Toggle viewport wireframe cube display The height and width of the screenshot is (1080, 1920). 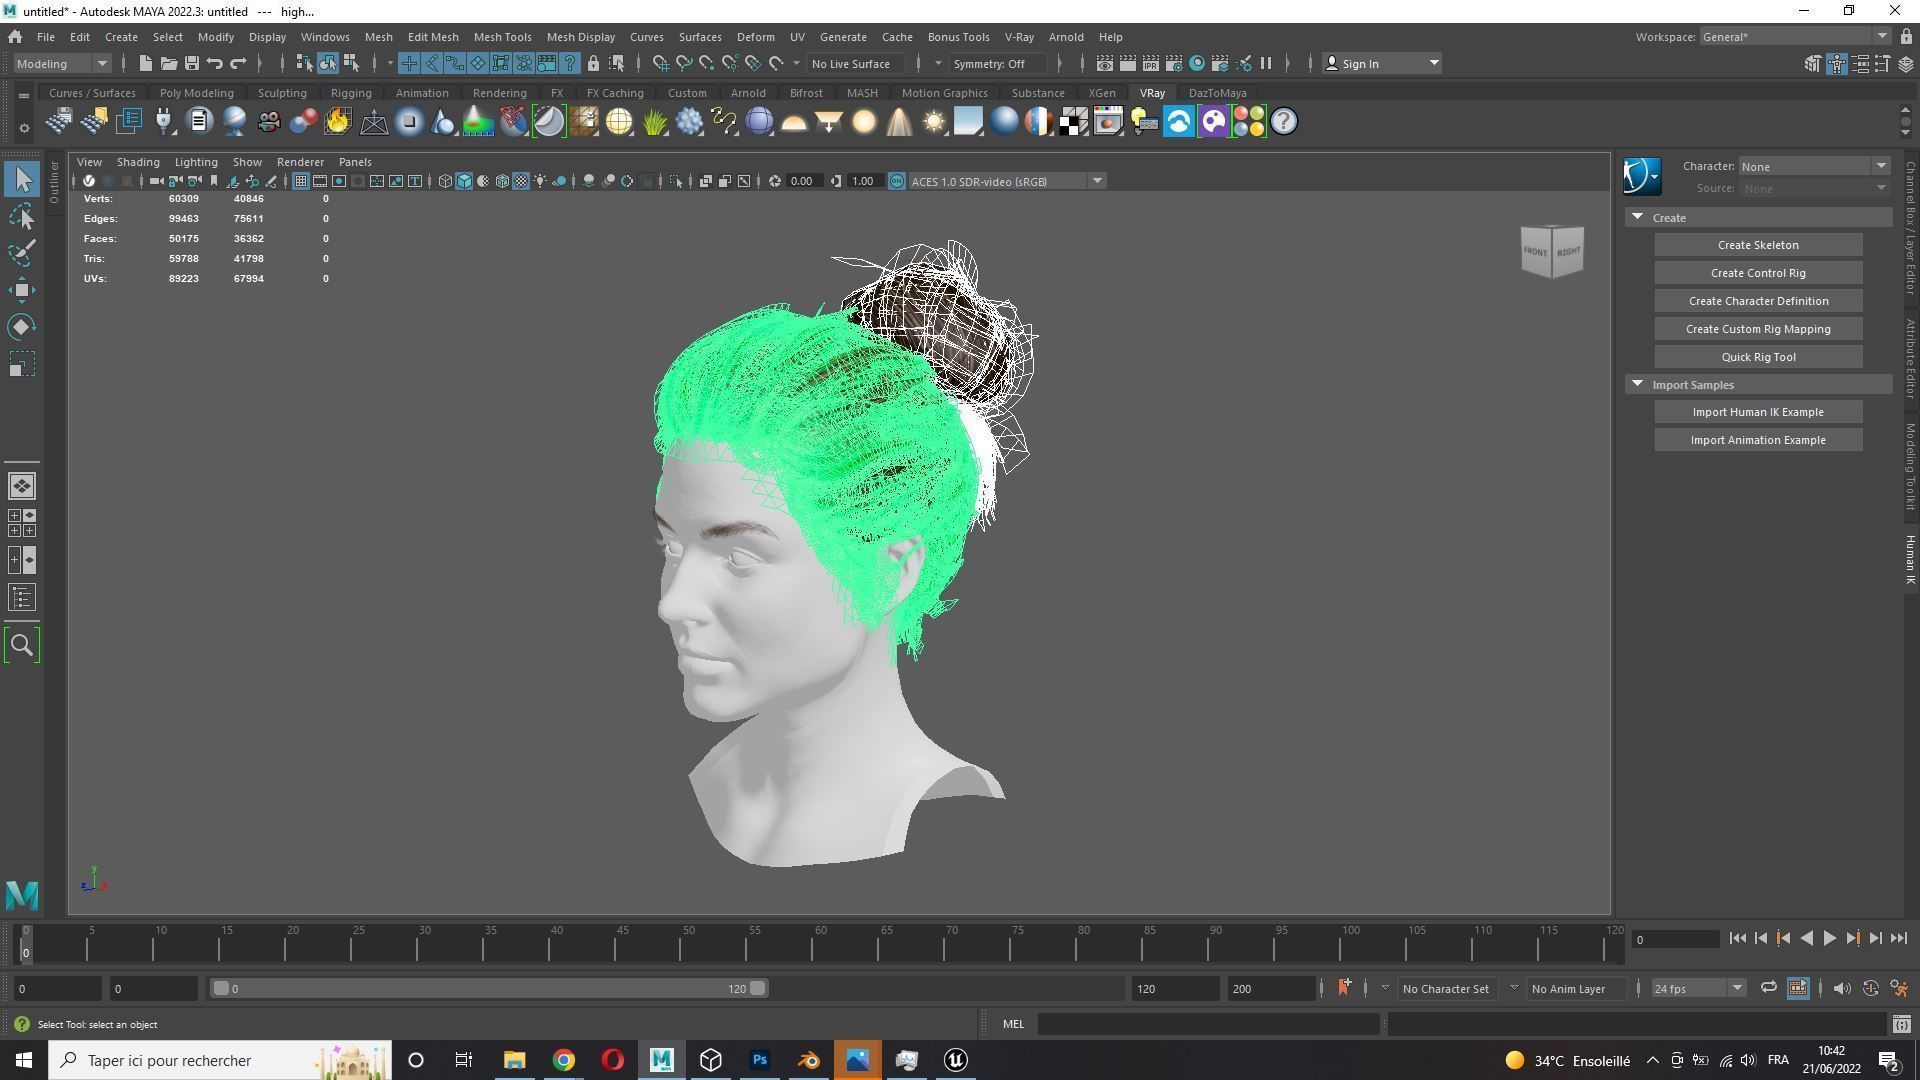tap(445, 181)
